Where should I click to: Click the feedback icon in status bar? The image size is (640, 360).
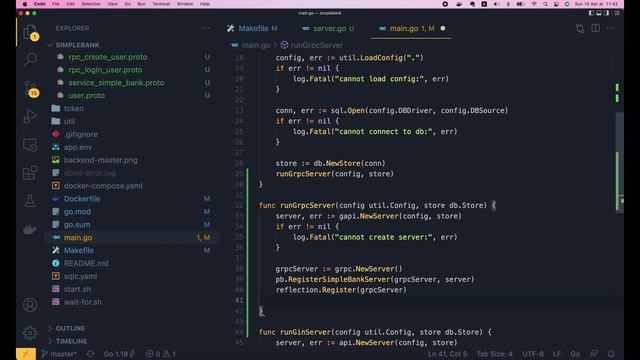pos(594,354)
